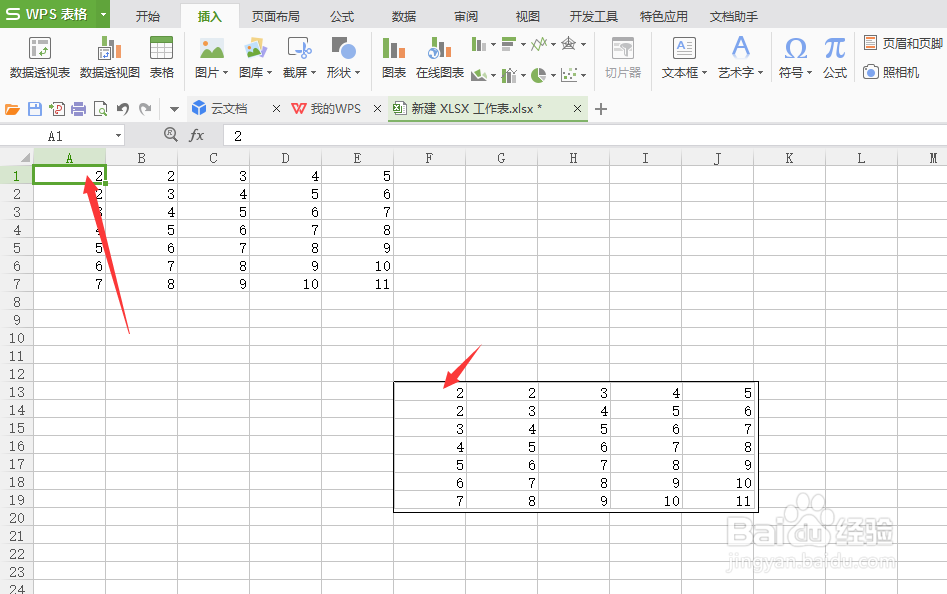Switch to the 开发工具 tab
The height and width of the screenshot is (594, 947).
[593, 16]
